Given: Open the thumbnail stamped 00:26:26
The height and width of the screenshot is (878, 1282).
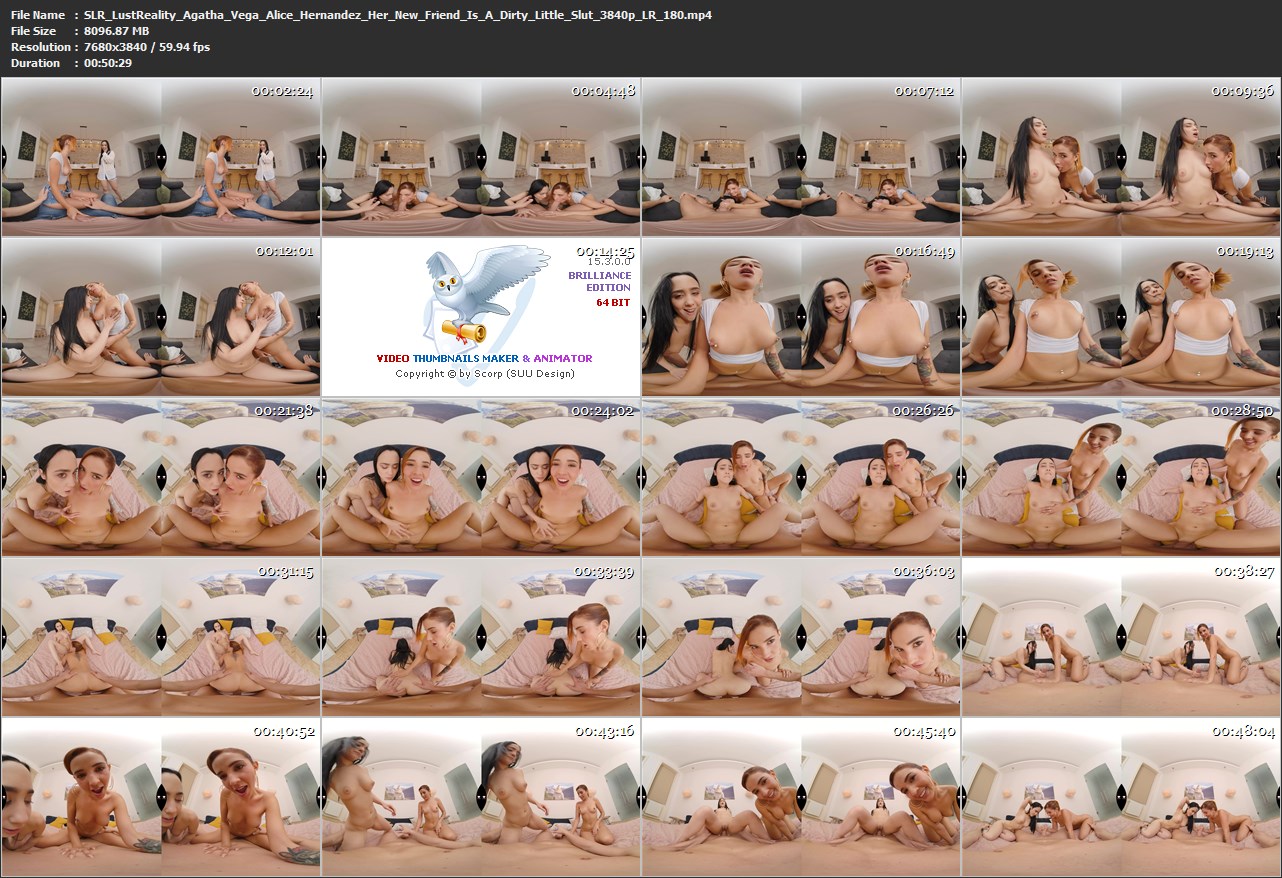Looking at the screenshot, I should coord(801,477).
